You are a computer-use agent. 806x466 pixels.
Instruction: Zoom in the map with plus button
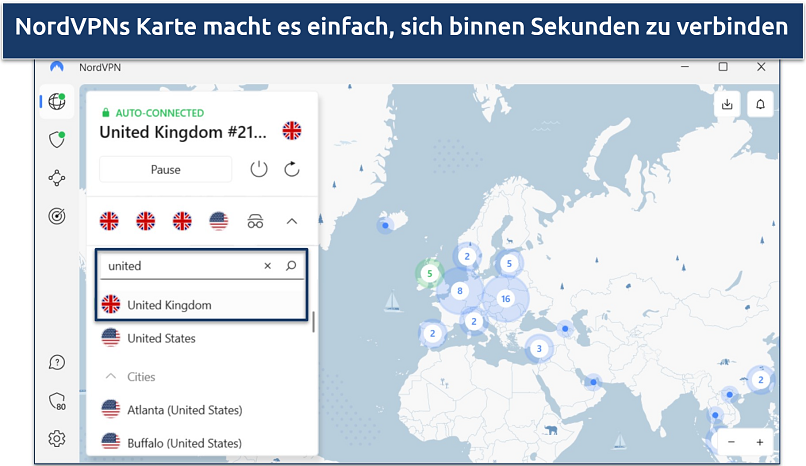[760, 442]
